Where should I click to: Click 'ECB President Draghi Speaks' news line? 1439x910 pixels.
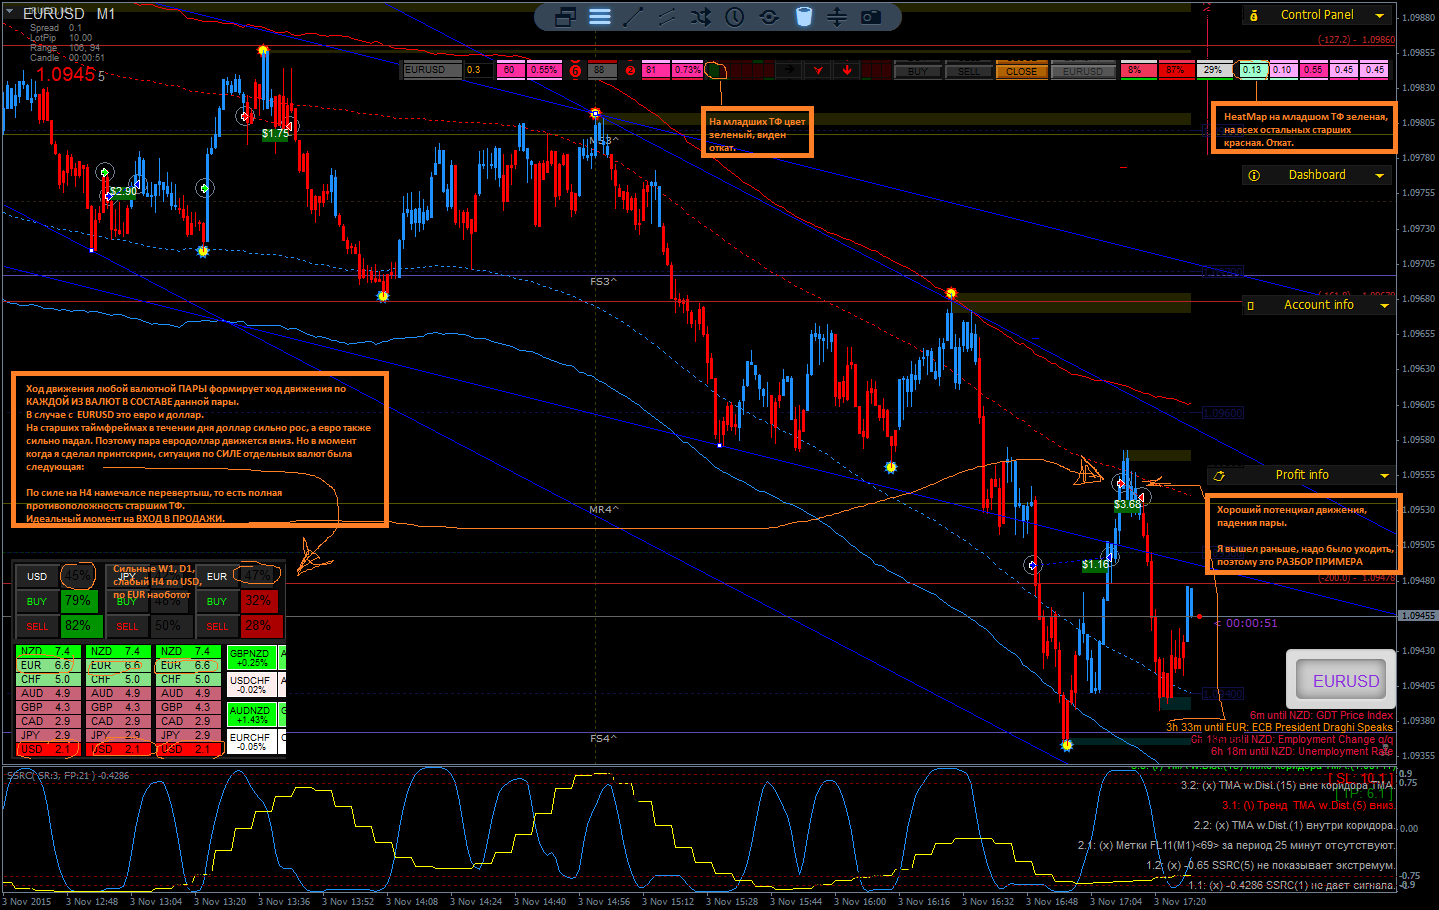click(1279, 727)
